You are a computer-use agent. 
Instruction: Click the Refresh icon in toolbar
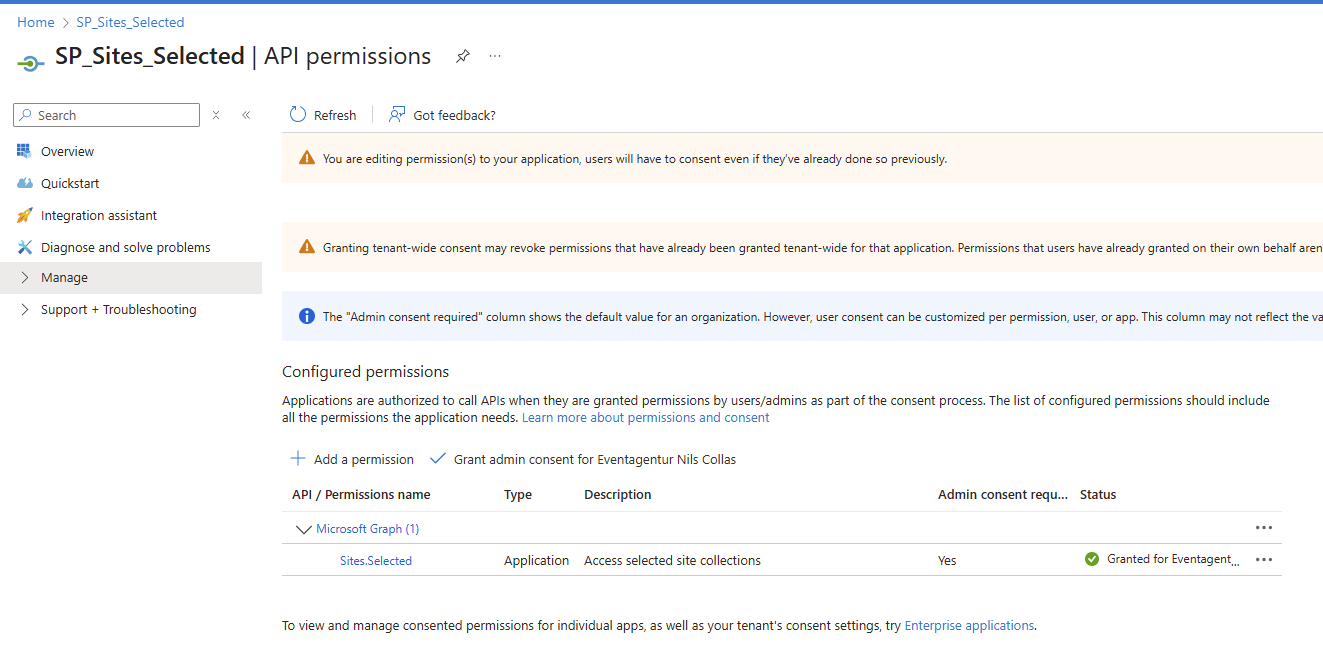click(x=298, y=115)
